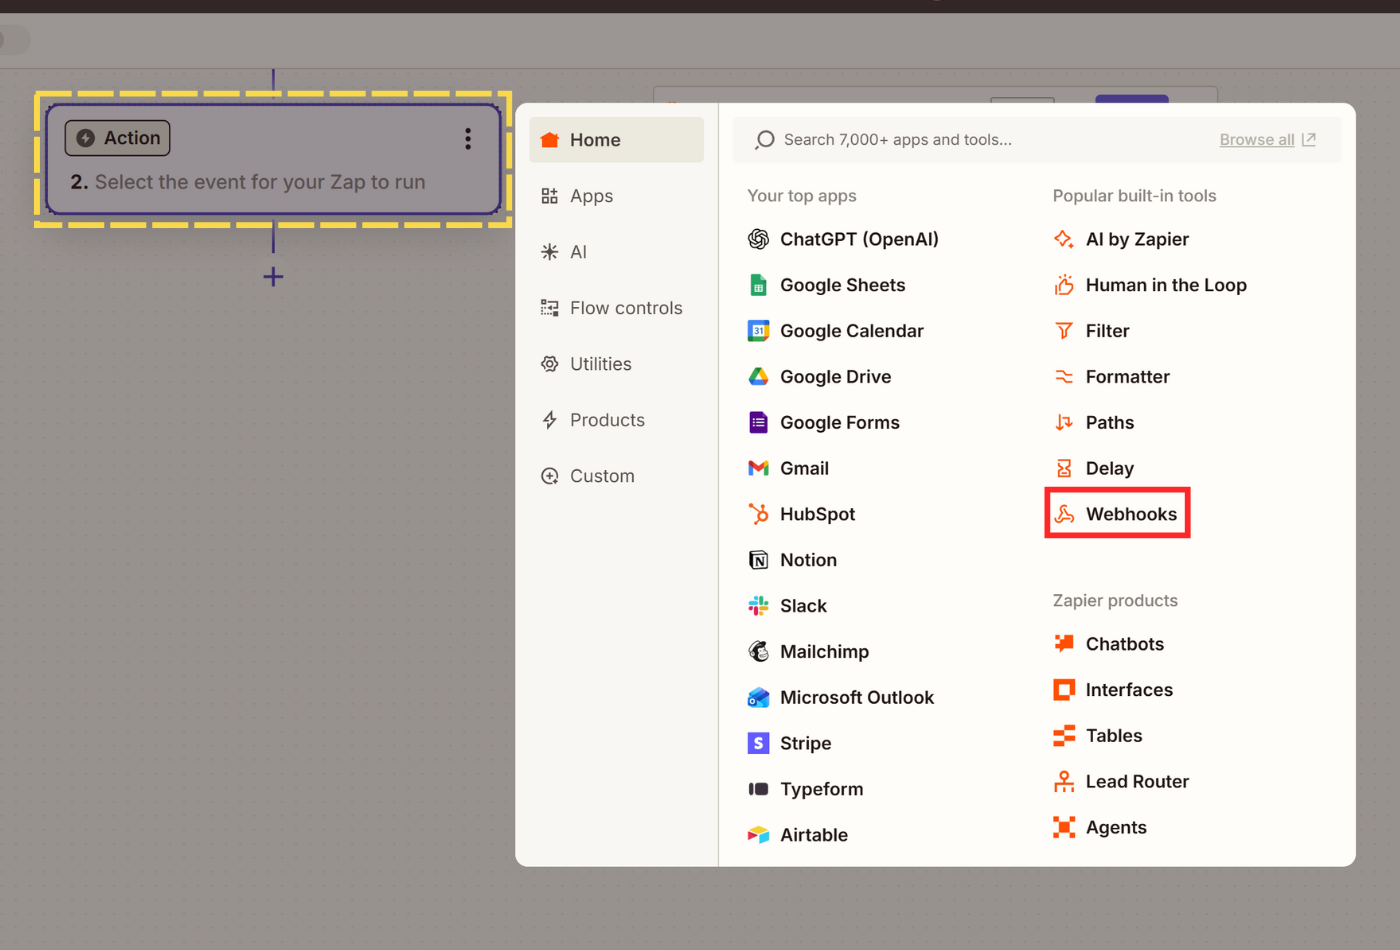This screenshot has width=1400, height=950.
Task: Click the Search apps and tools field
Action: point(980,140)
